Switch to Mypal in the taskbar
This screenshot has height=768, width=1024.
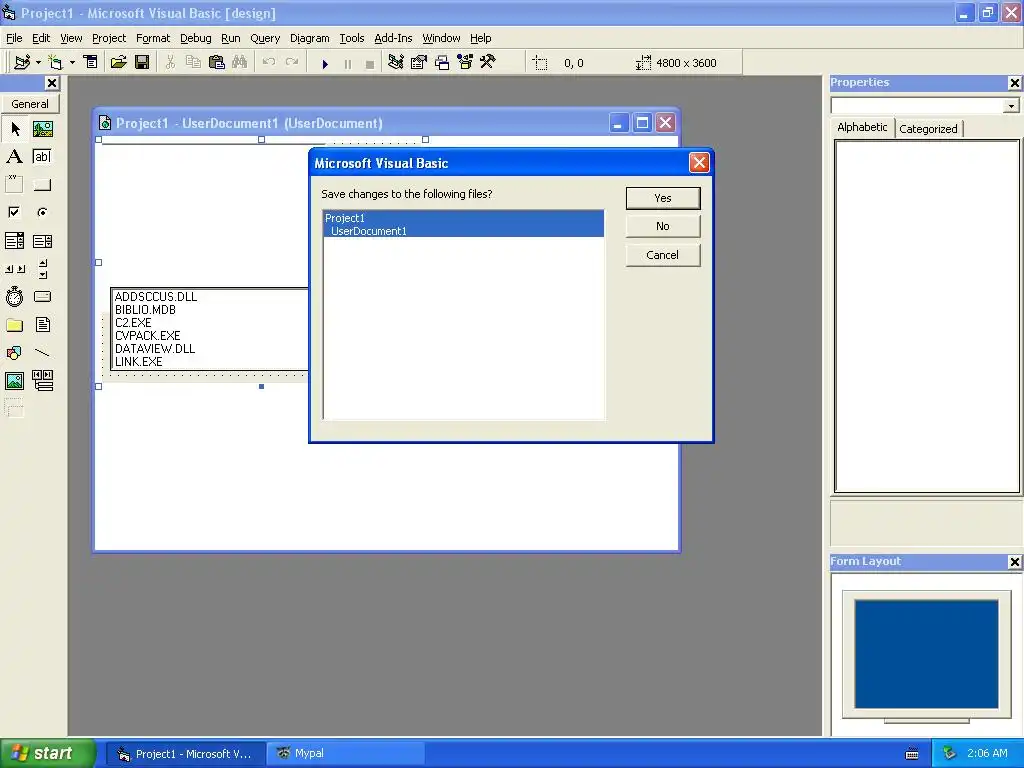[x=346, y=753]
